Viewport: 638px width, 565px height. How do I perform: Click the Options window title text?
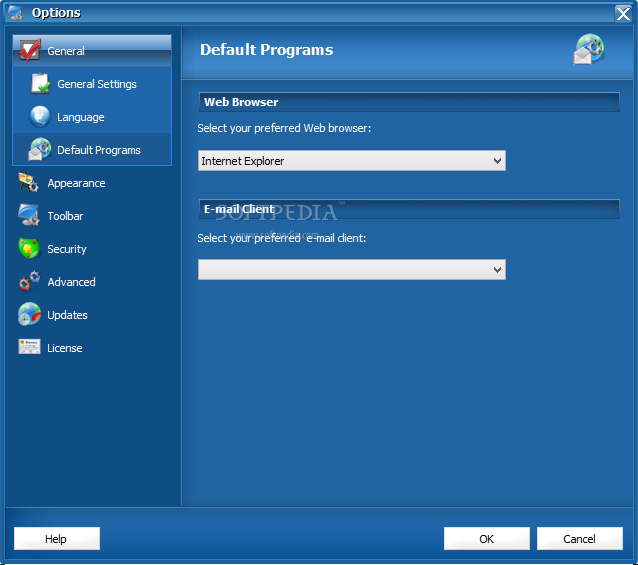(x=56, y=13)
